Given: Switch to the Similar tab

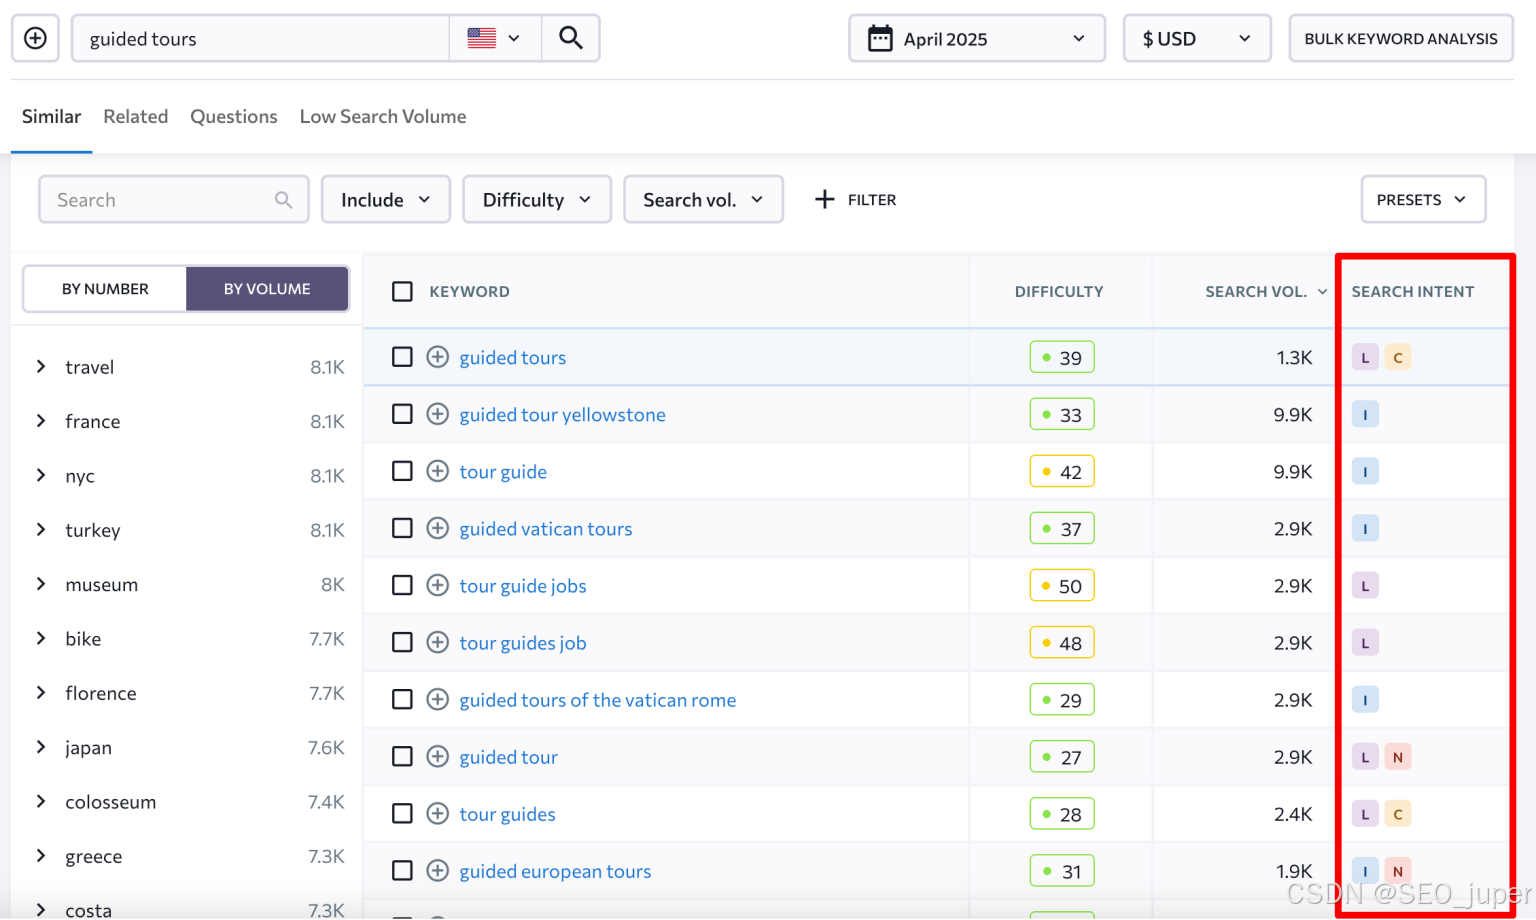Looking at the screenshot, I should (x=51, y=116).
